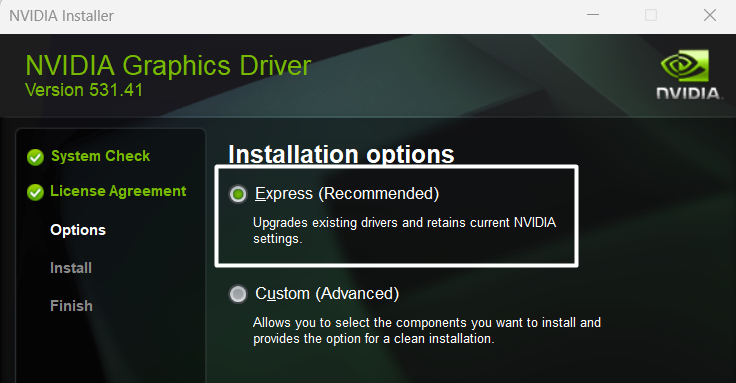Close the NVIDIA Installer window
Image resolution: width=736 pixels, height=383 pixels.
click(x=710, y=15)
